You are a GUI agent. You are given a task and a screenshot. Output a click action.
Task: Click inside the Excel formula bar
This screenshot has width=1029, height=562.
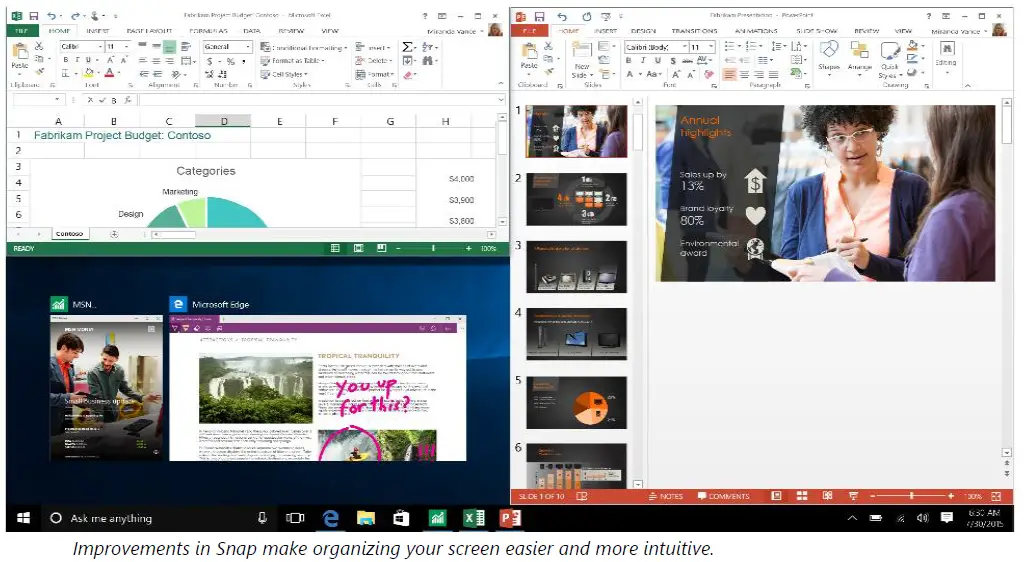click(320, 100)
